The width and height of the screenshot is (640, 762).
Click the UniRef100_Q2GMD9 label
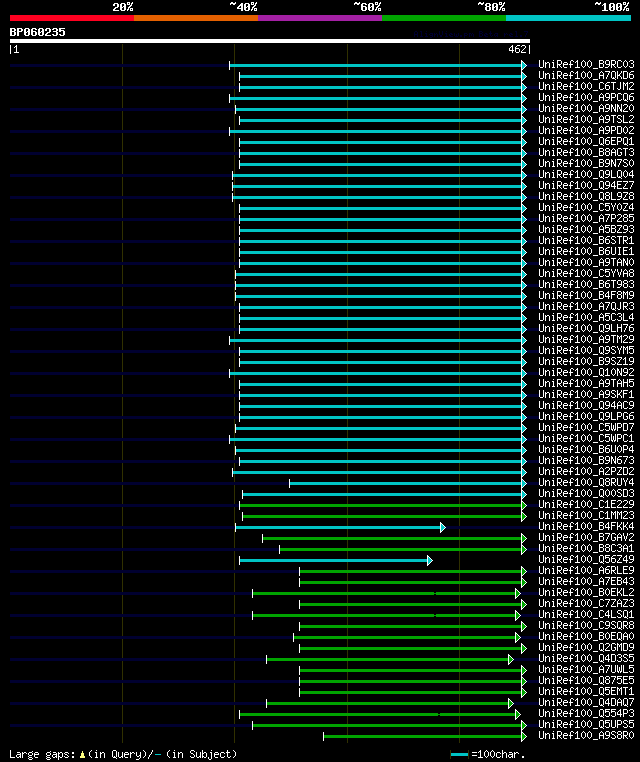586,648
